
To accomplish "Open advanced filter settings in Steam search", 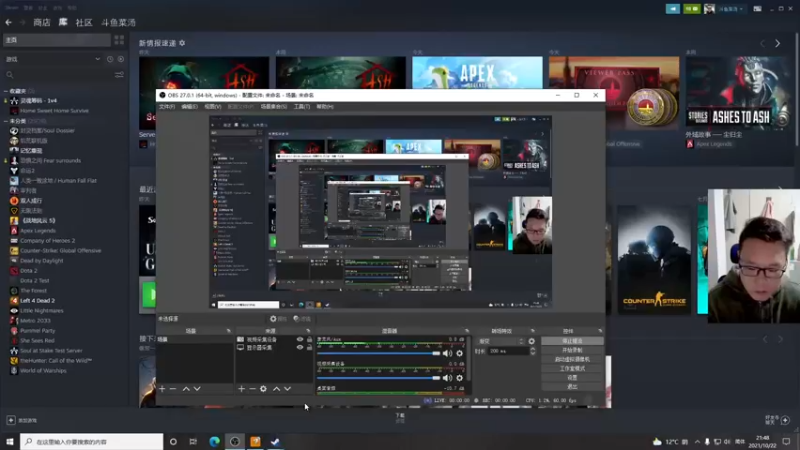I will [x=119, y=75].
